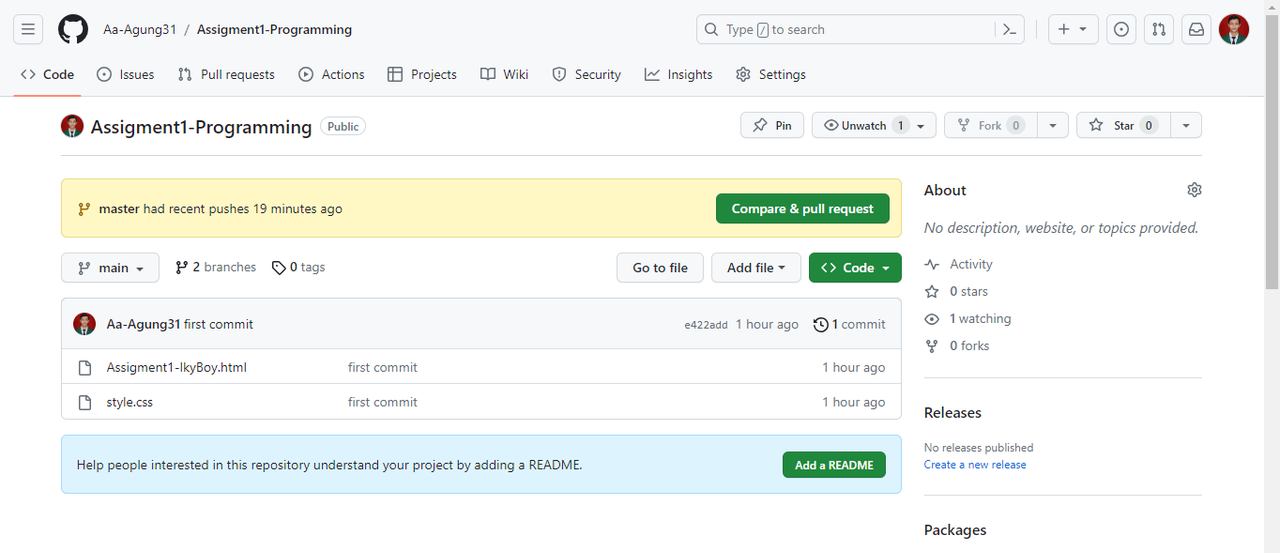Click the Go to file button
The width and height of the screenshot is (1280, 553).
(660, 267)
